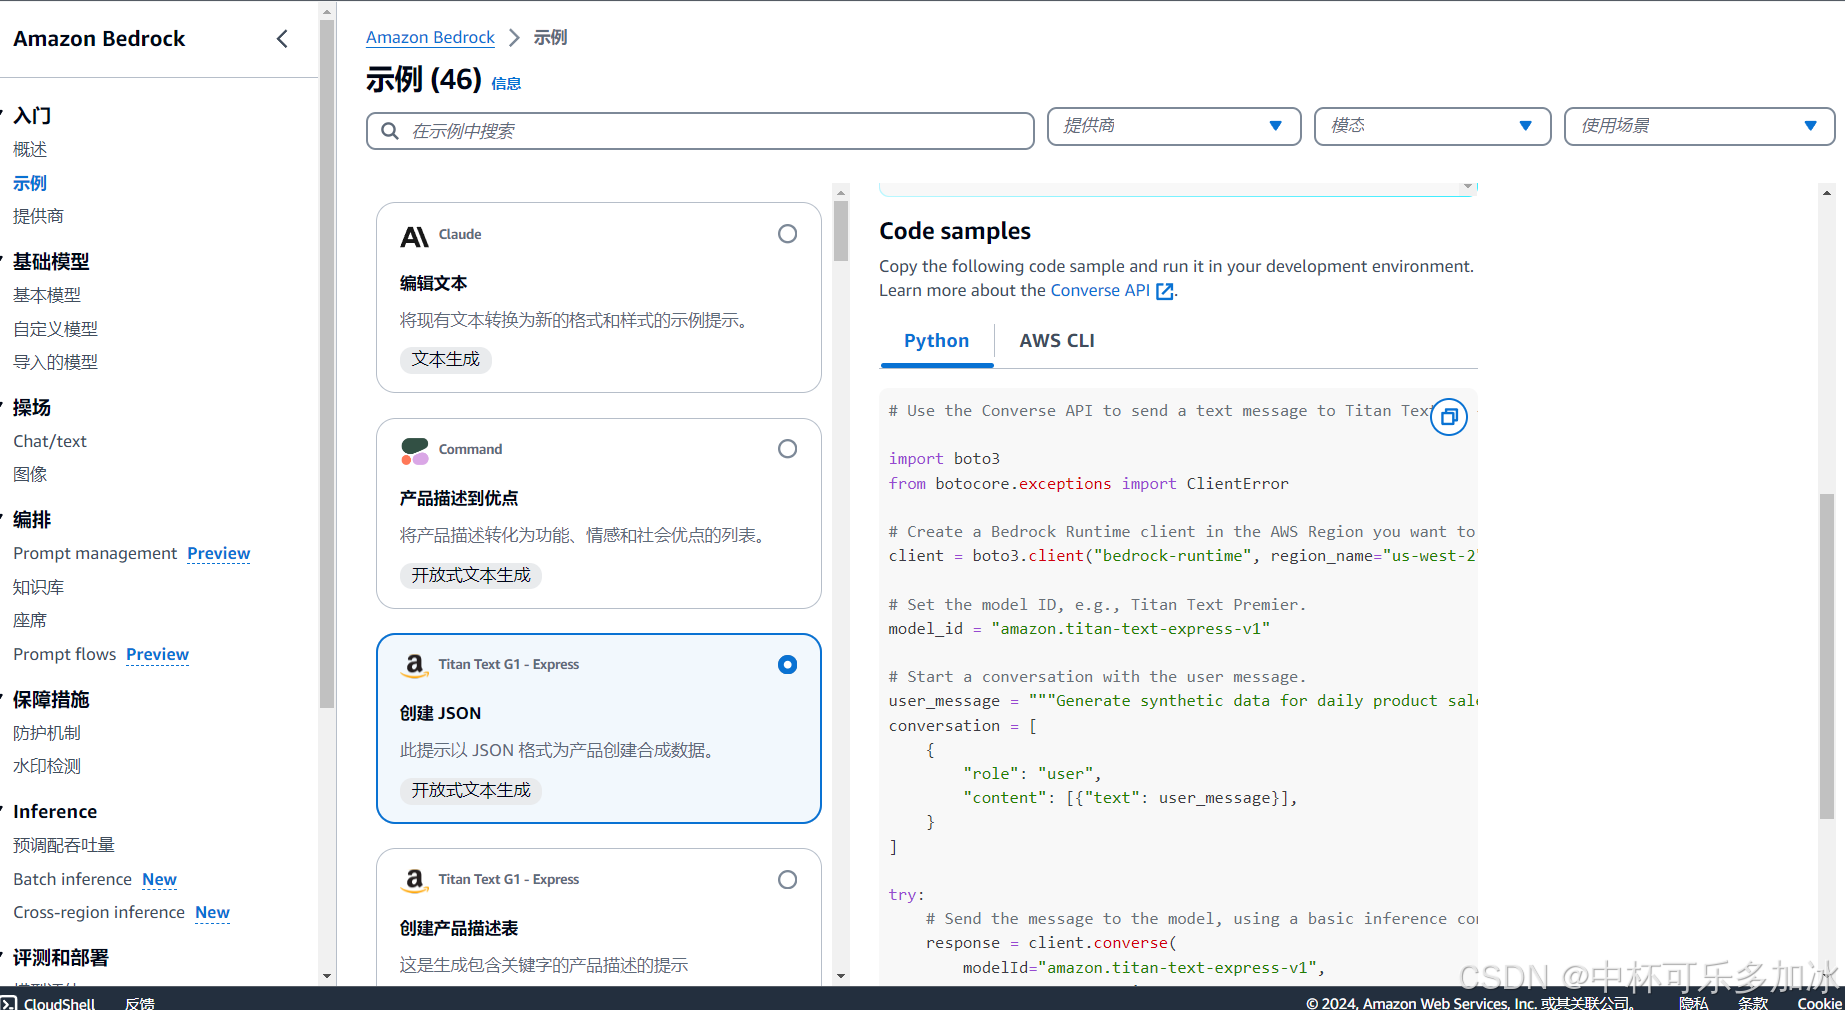1845x1010 pixels.
Task: Click examples list scroll-down arrow
Action: (x=841, y=976)
